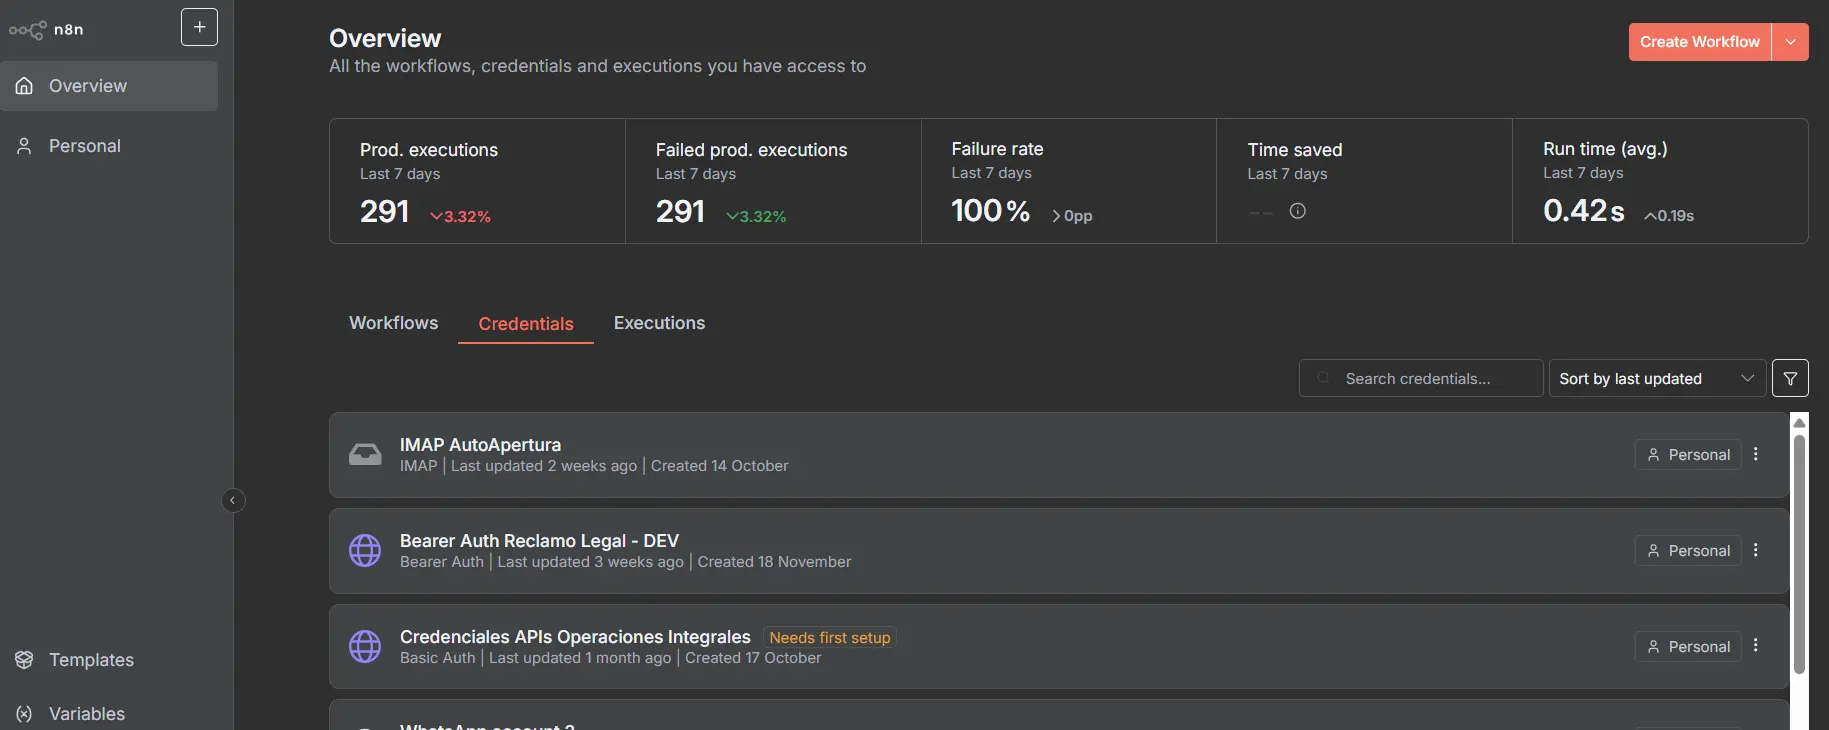This screenshot has height=730, width=1829.
Task: Click the n8n logo icon
Action: (x=27, y=30)
